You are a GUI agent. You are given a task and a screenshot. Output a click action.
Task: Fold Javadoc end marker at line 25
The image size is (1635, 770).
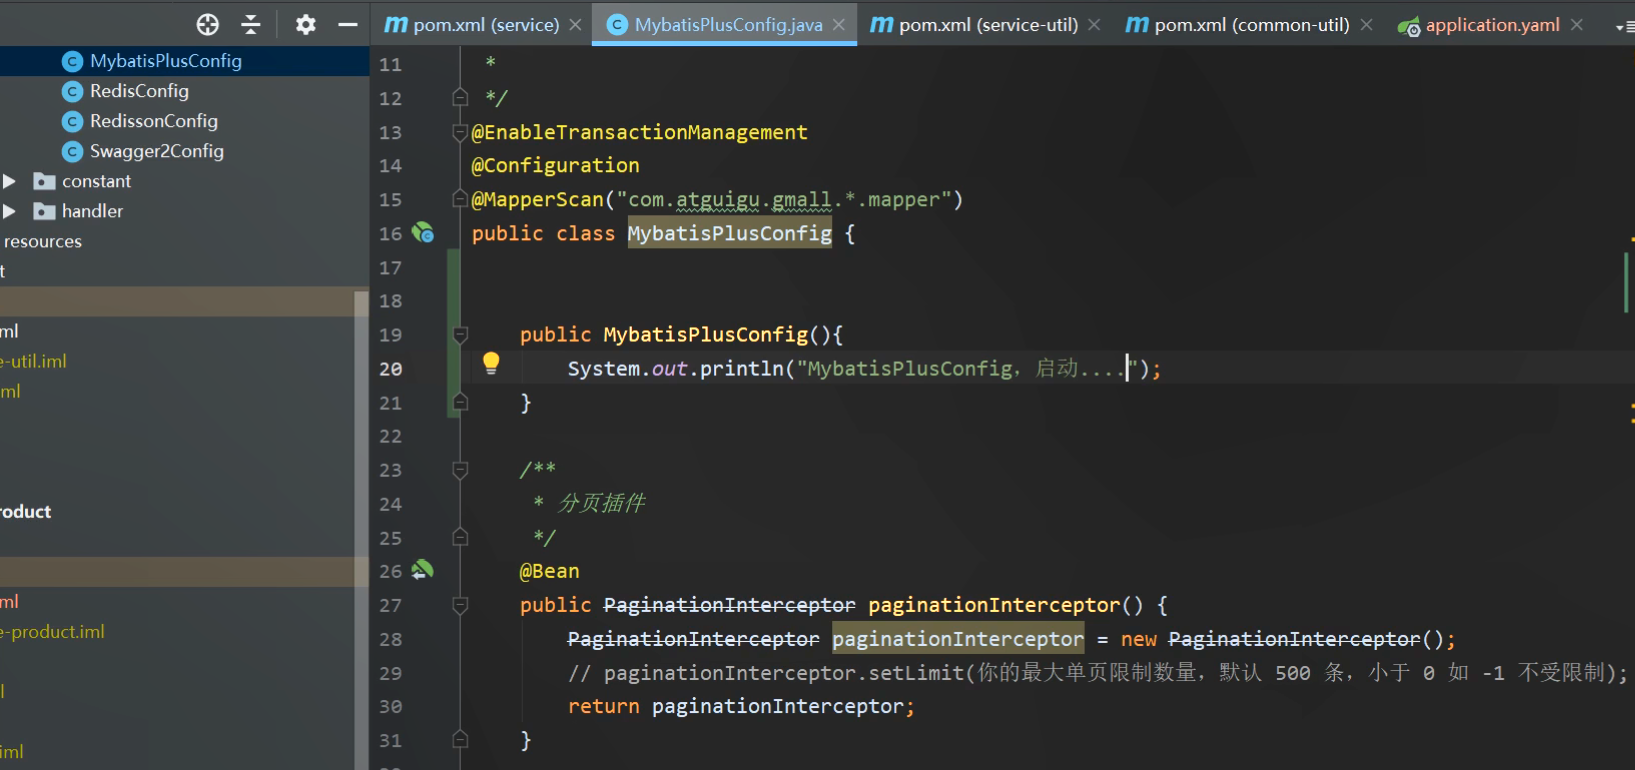[460, 537]
